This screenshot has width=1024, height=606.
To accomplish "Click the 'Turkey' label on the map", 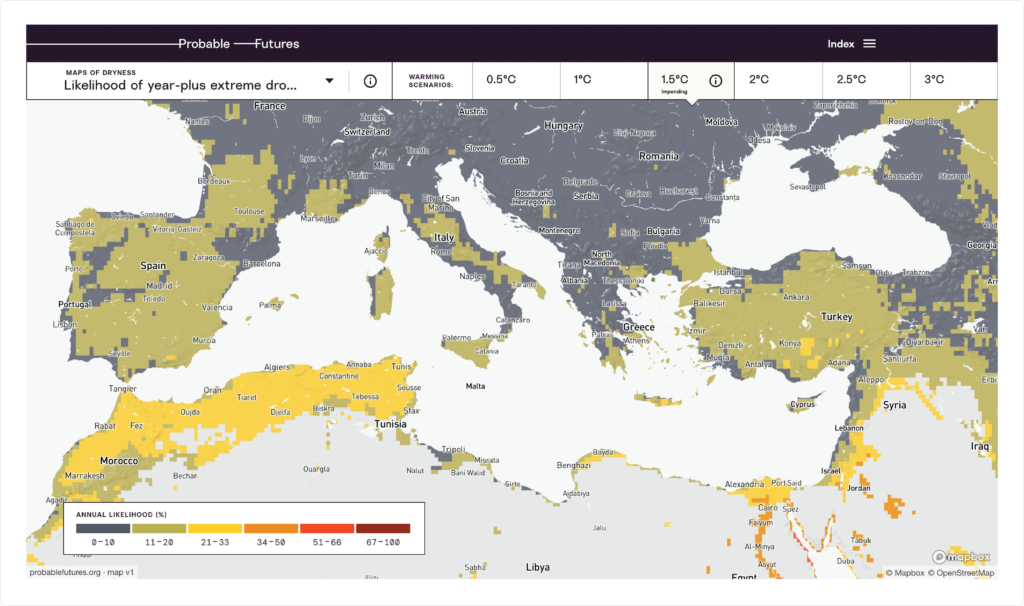I will [837, 317].
